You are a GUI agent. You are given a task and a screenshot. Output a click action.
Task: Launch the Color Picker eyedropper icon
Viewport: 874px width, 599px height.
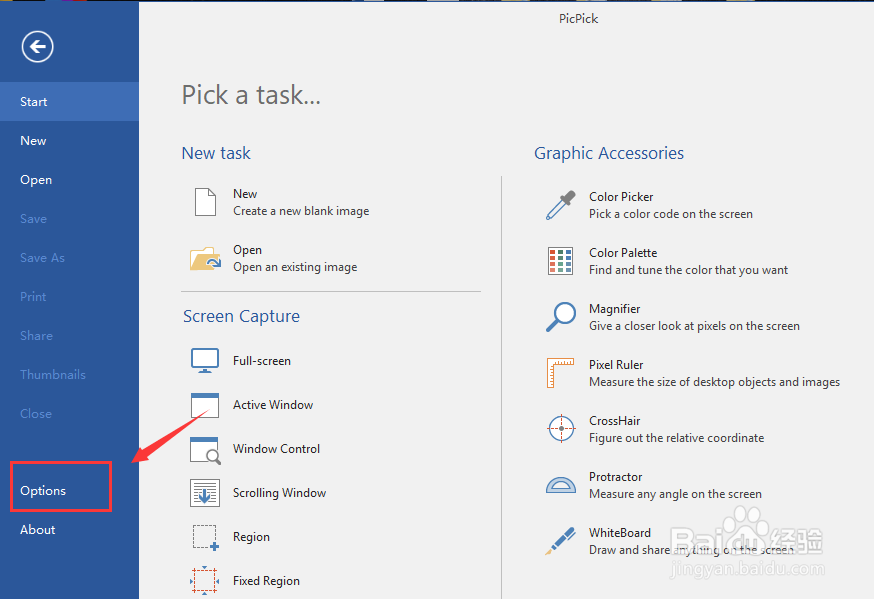click(x=560, y=205)
